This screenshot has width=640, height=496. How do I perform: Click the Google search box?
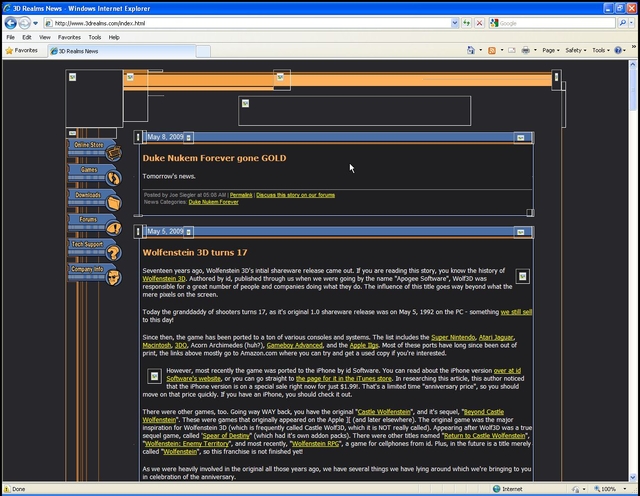click(552, 23)
